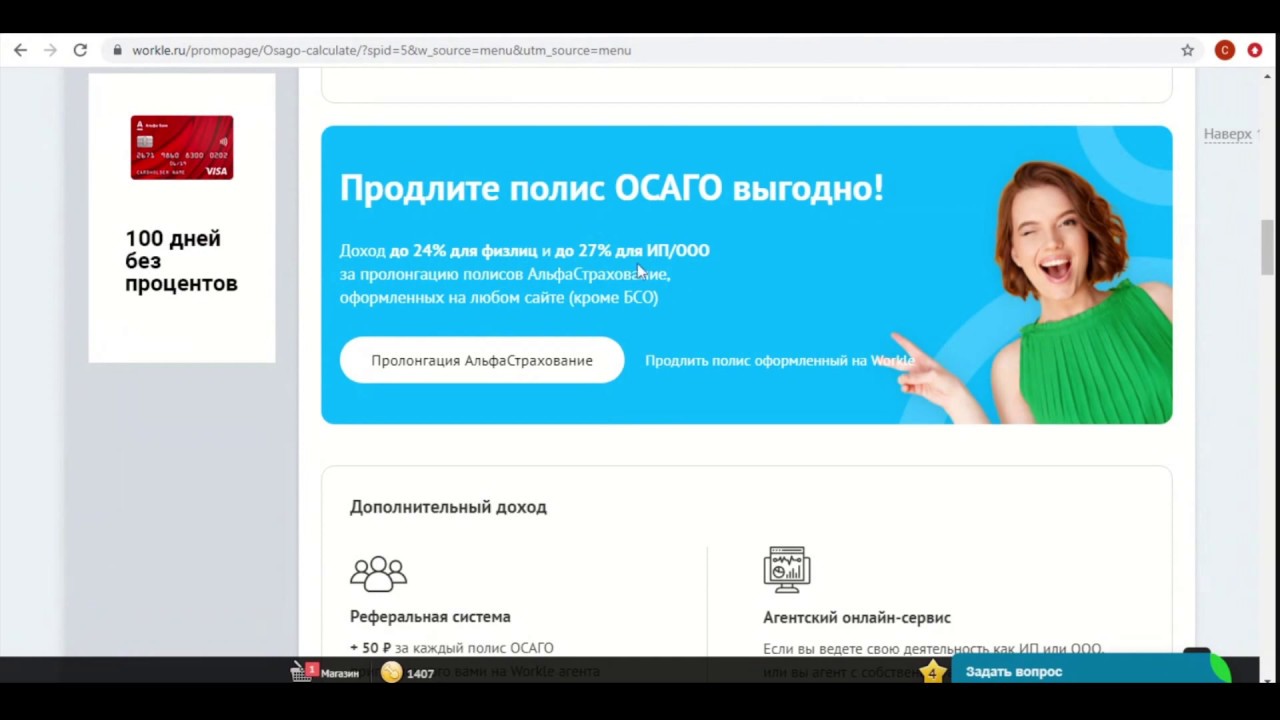Open the Alfa-Bank credit card image
The height and width of the screenshot is (720, 1280).
point(182,147)
